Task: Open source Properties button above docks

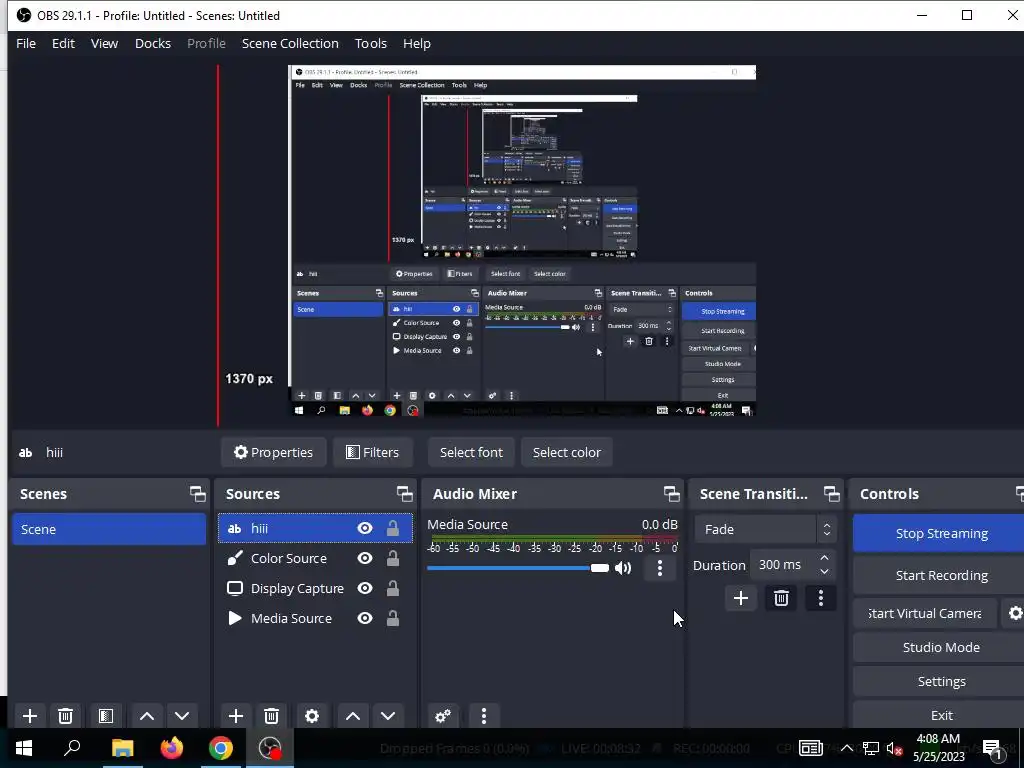Action: click(x=274, y=452)
